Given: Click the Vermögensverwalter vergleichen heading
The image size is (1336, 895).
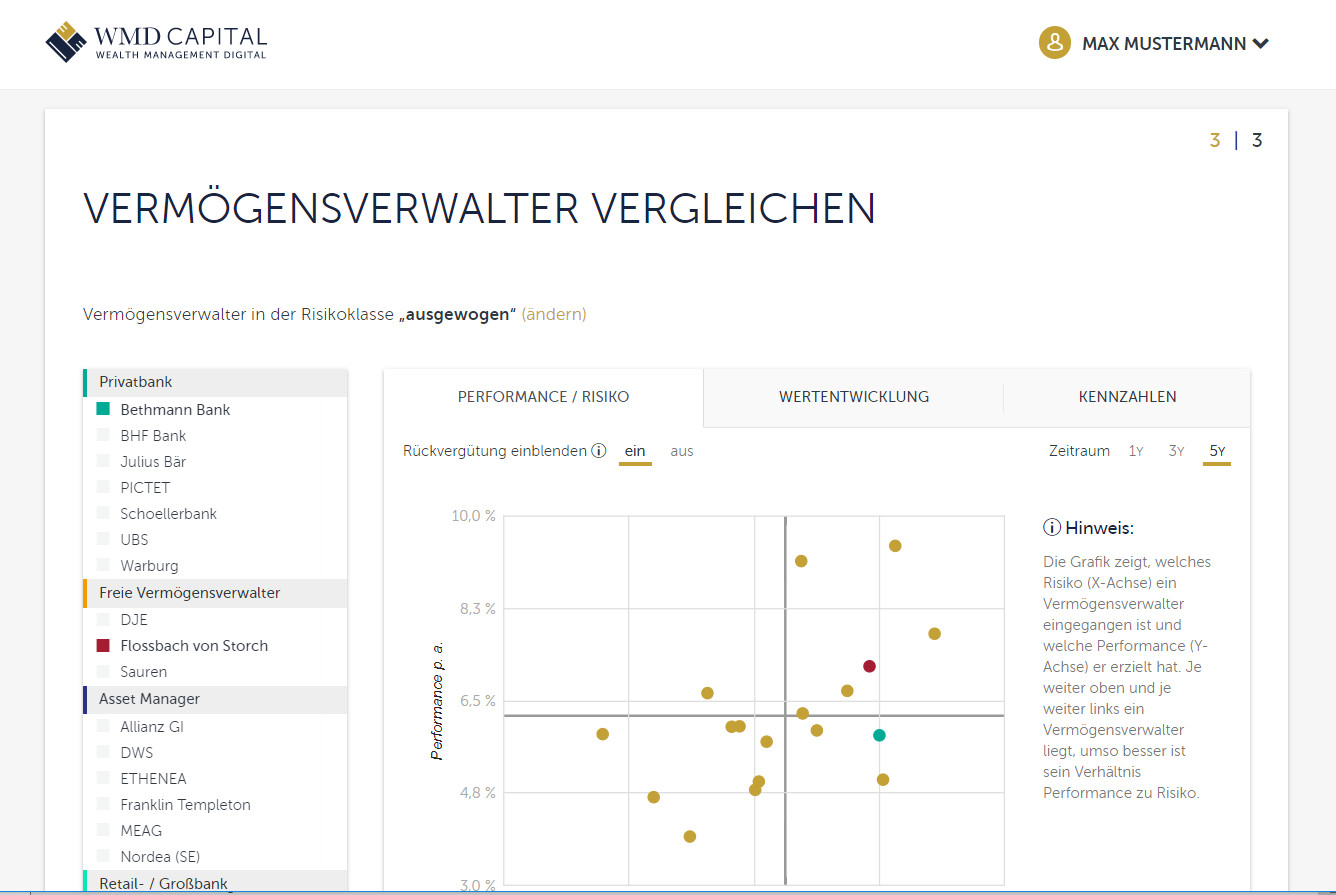Looking at the screenshot, I should point(480,208).
